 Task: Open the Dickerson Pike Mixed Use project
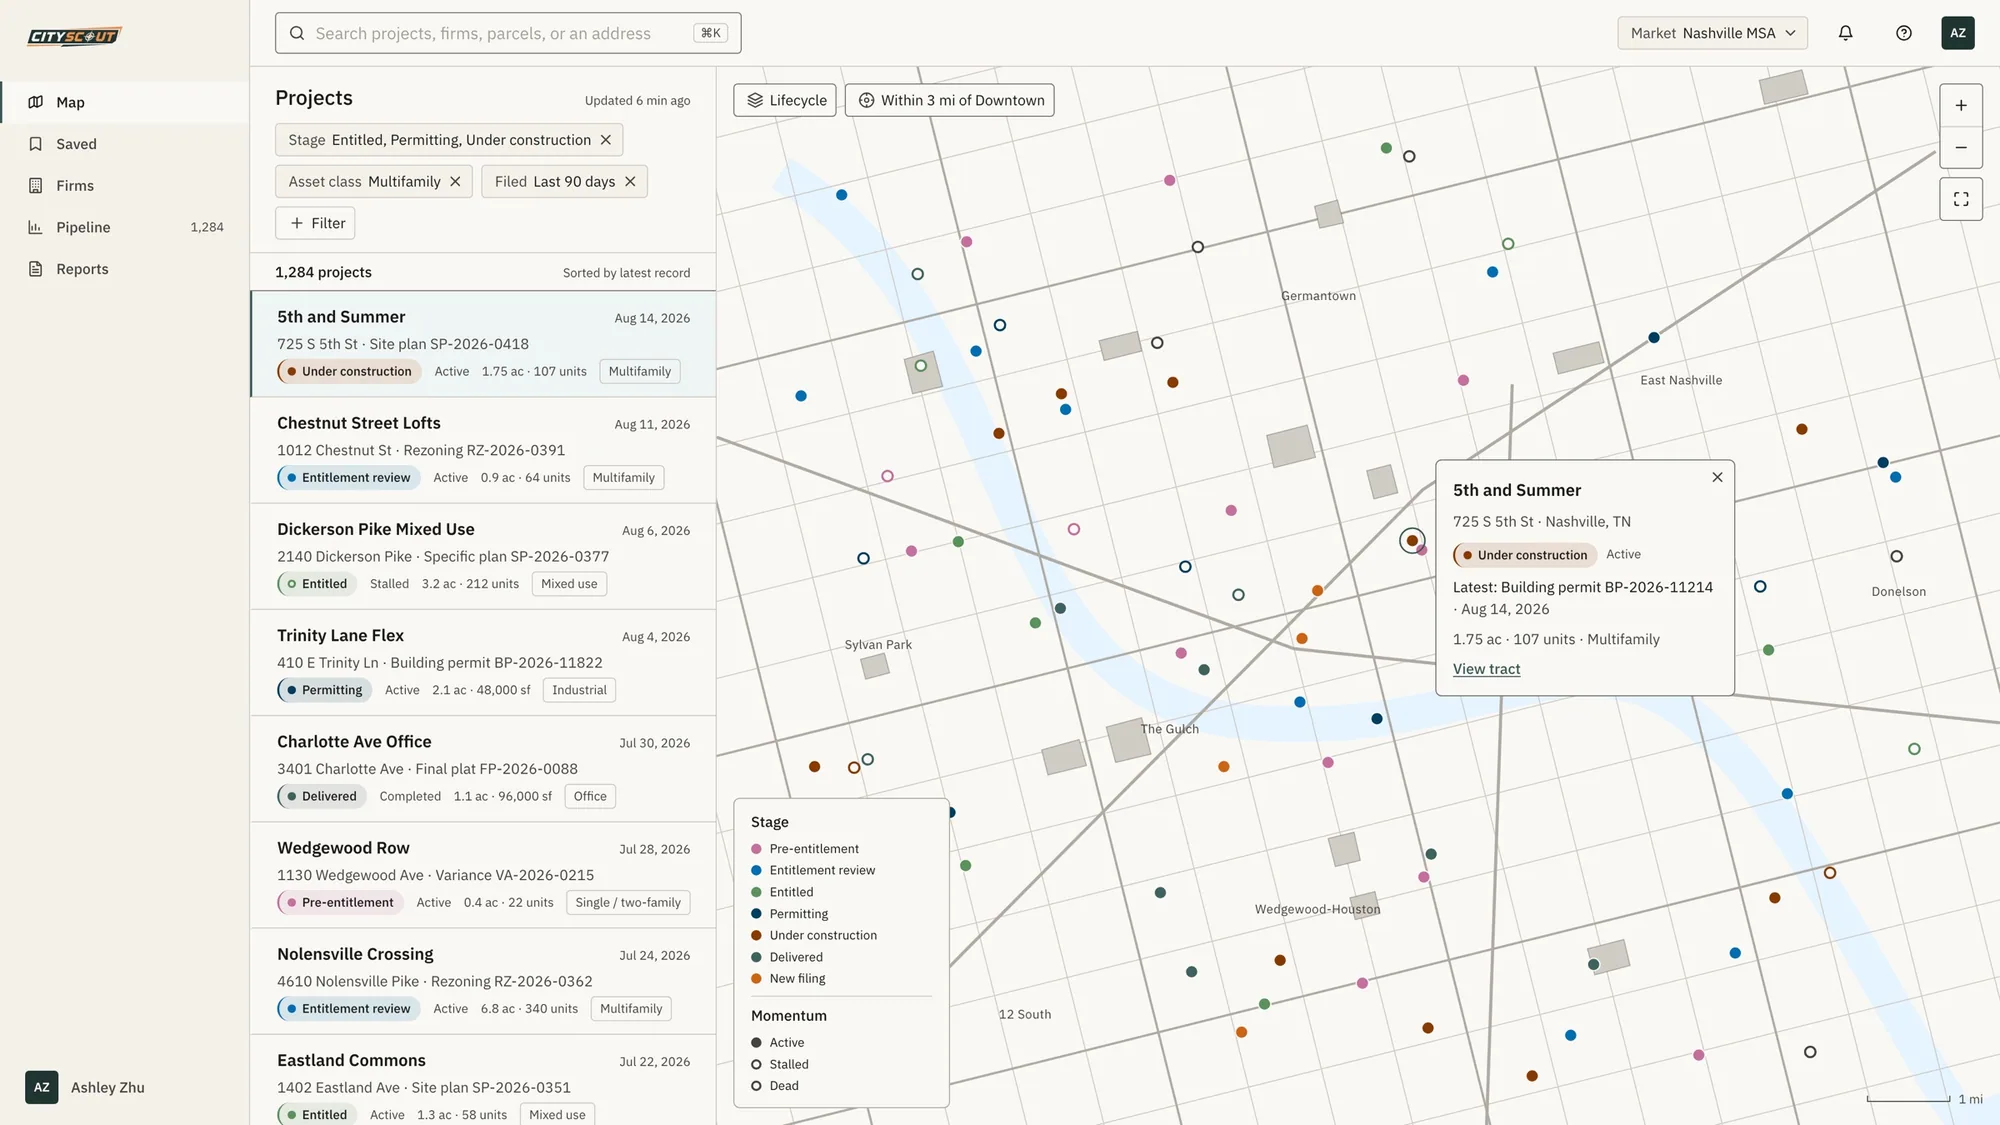tap(483, 556)
